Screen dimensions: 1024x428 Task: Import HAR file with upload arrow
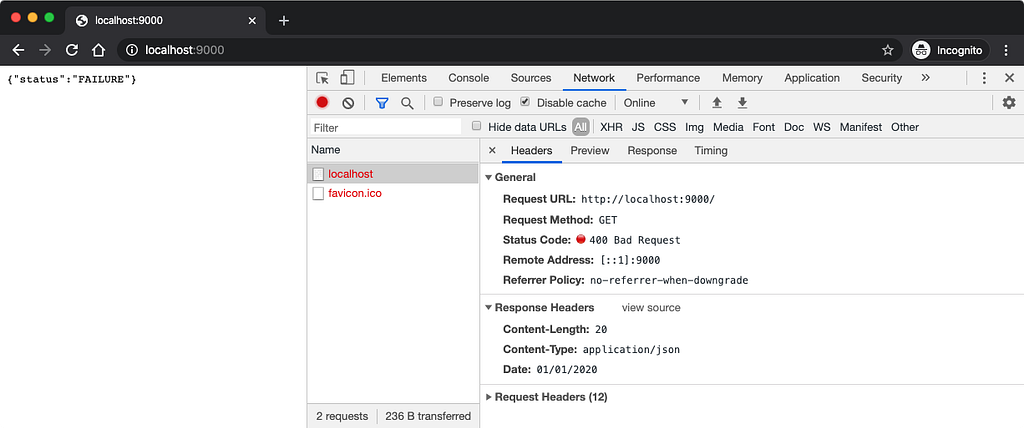pyautogui.click(x=717, y=103)
